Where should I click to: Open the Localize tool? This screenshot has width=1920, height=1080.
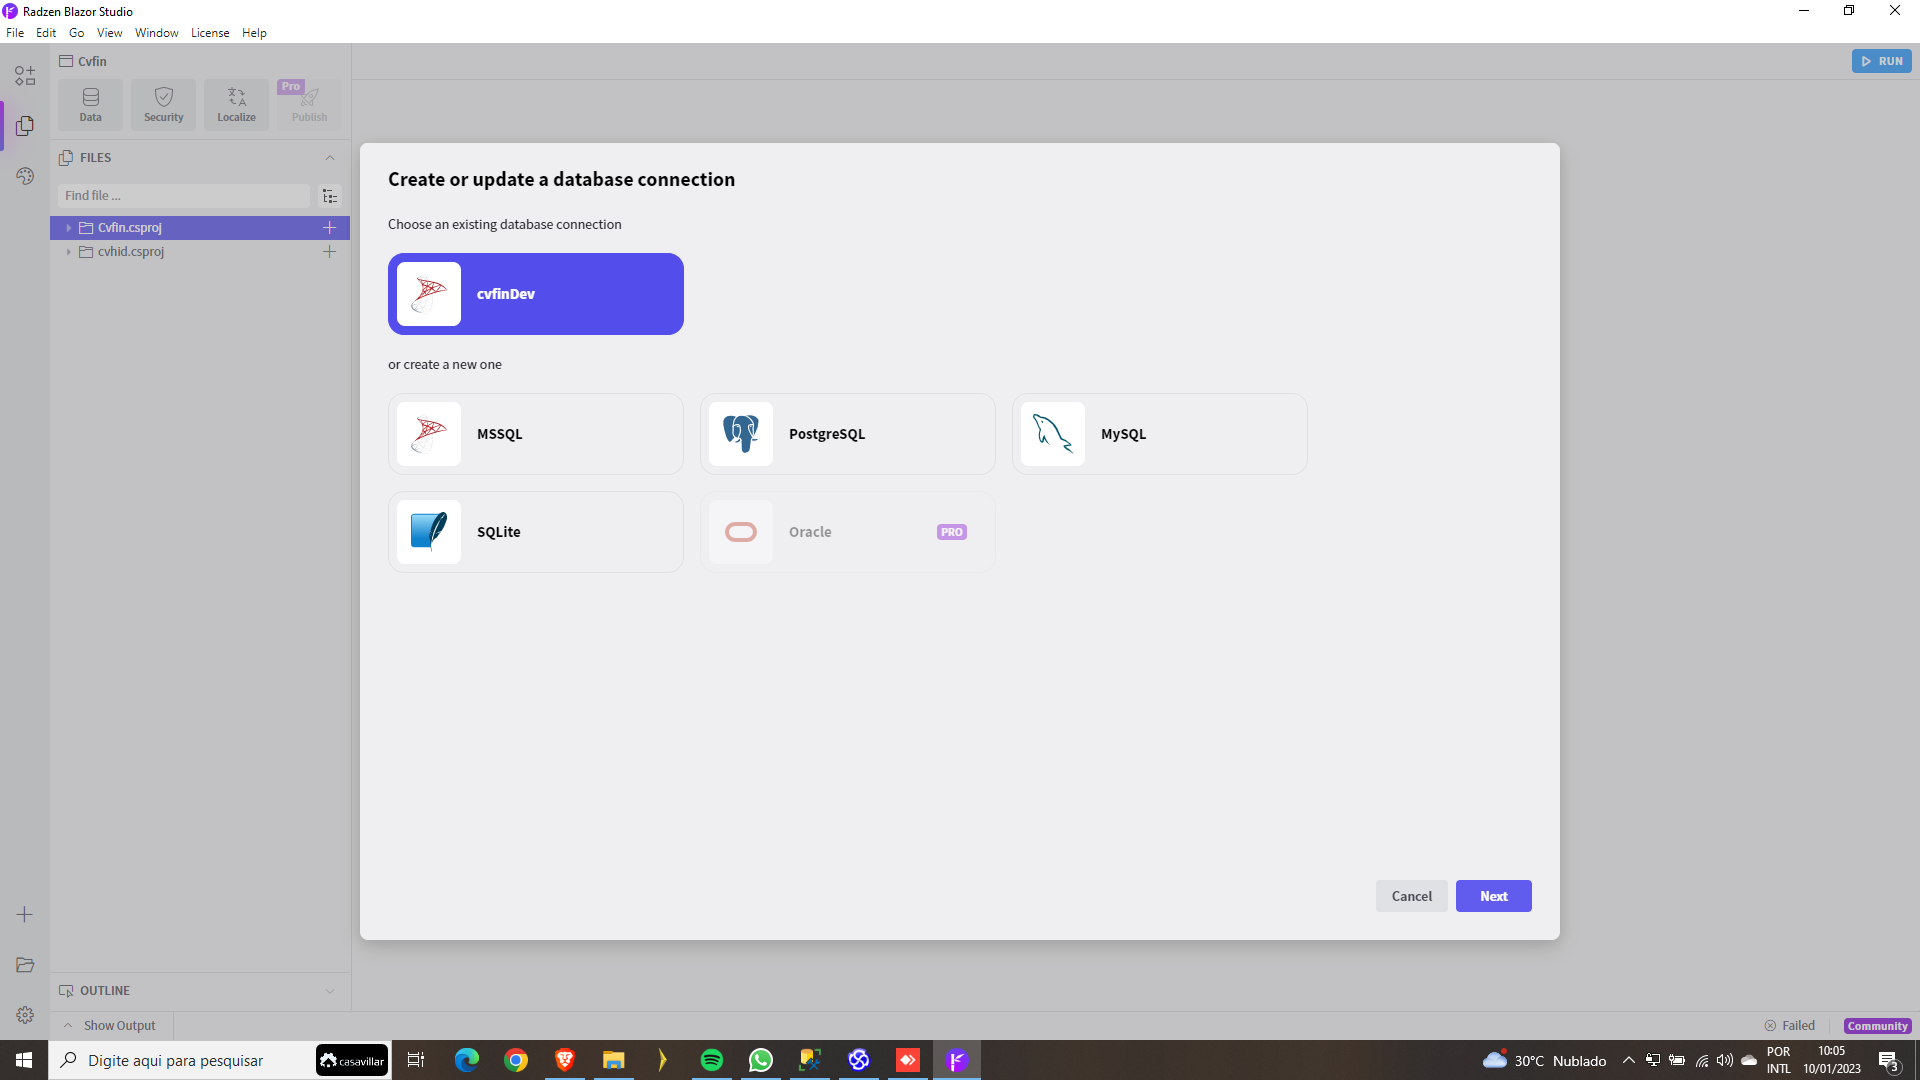pos(237,105)
